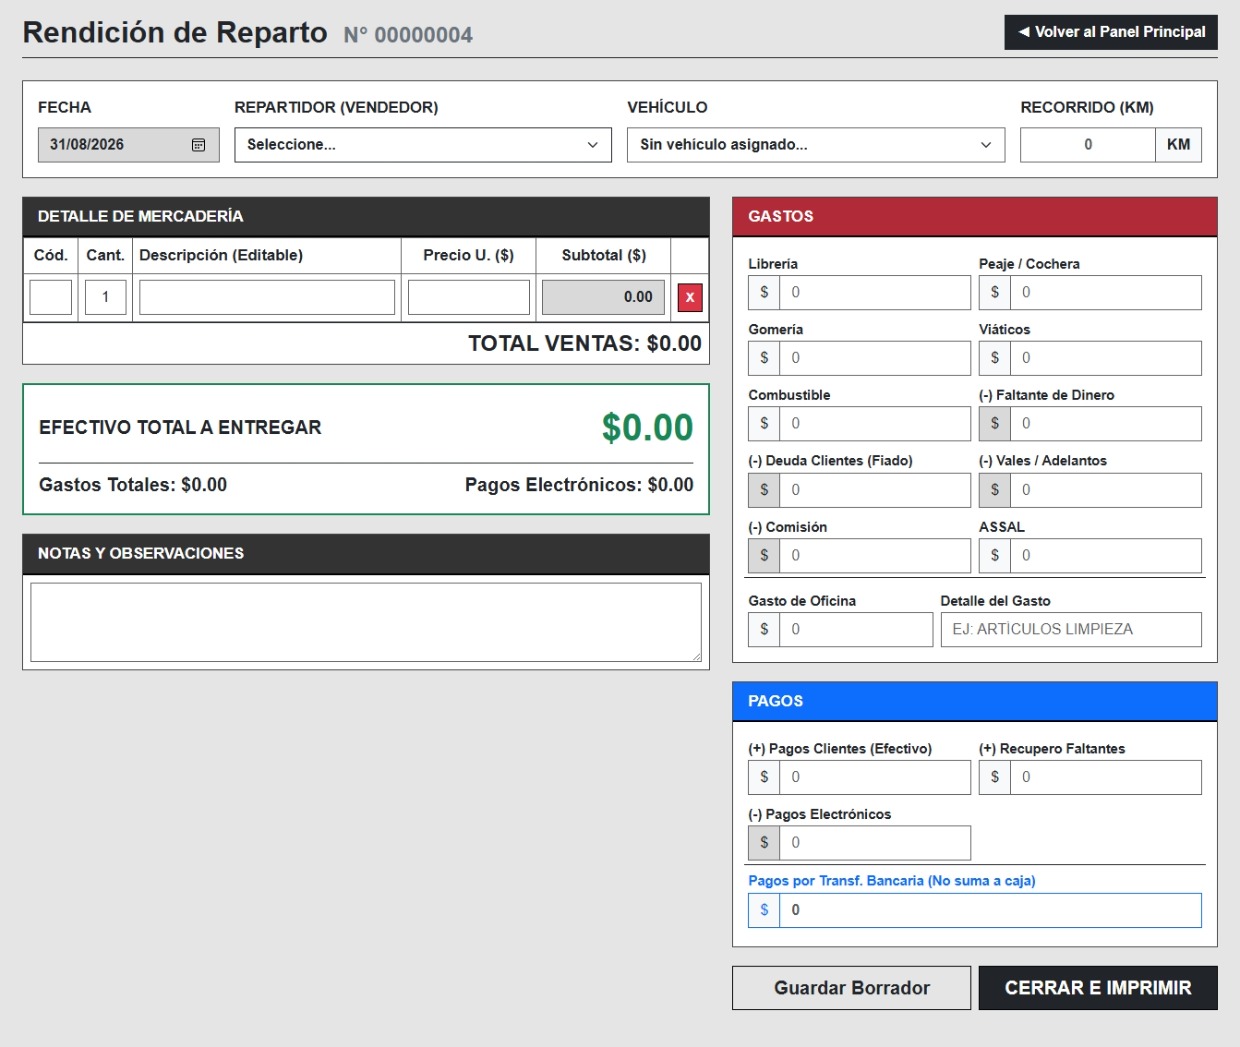Click the Cant. quantity field
The height and width of the screenshot is (1047, 1240).
[x=105, y=297]
